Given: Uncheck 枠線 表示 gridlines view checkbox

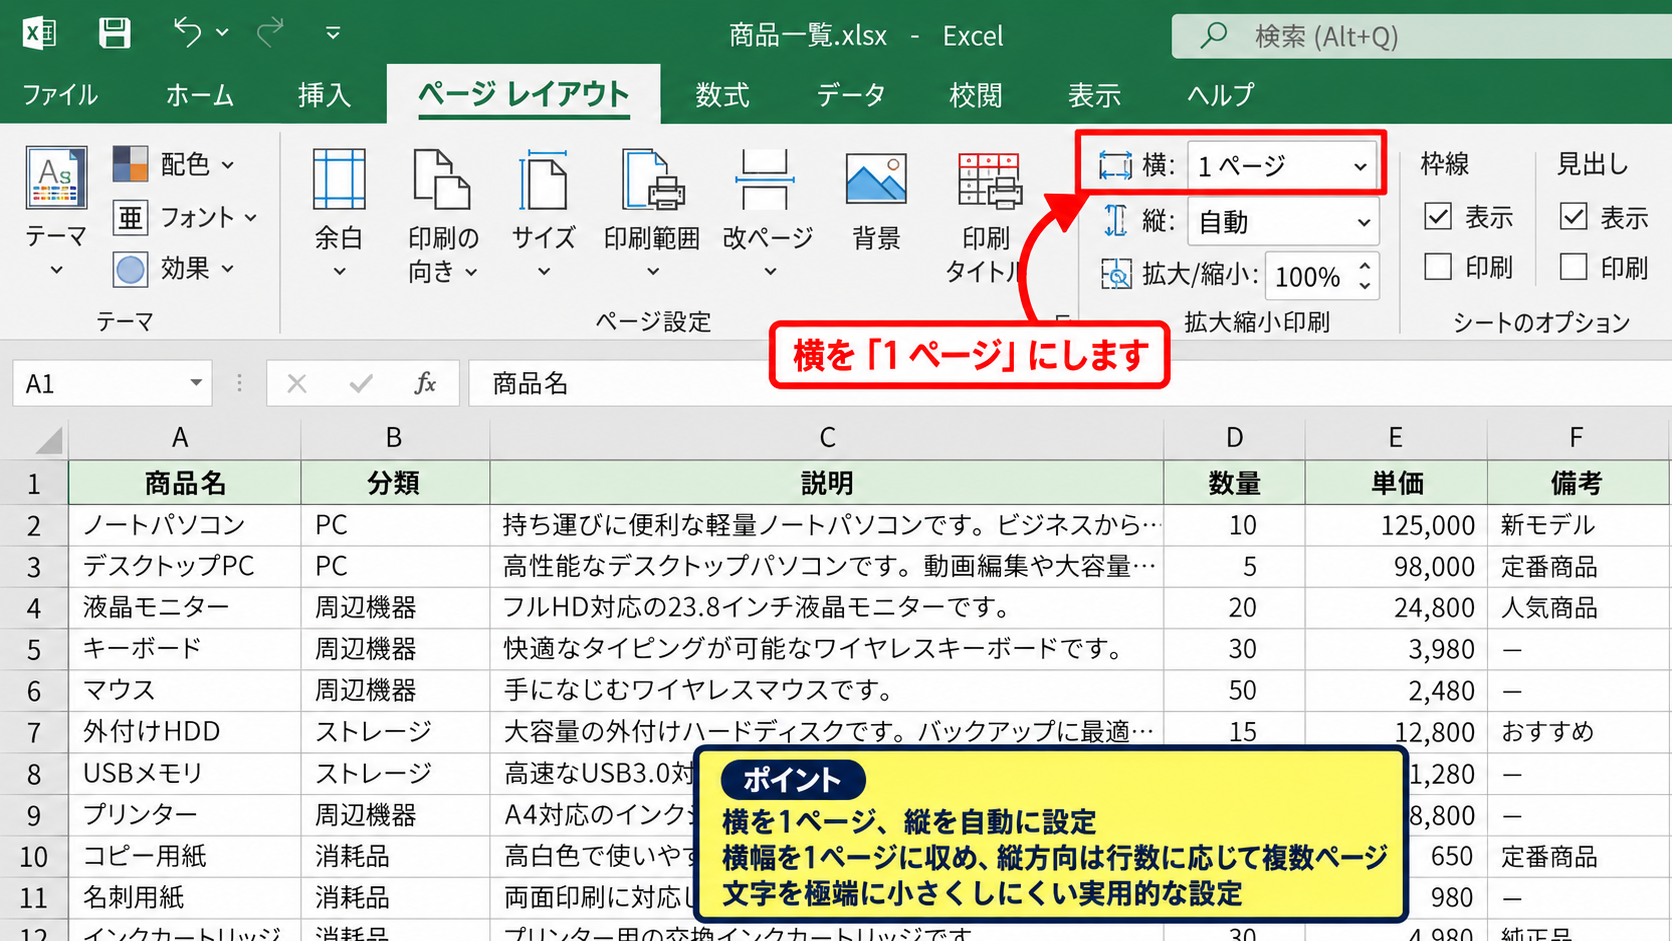Looking at the screenshot, I should click(x=1438, y=216).
